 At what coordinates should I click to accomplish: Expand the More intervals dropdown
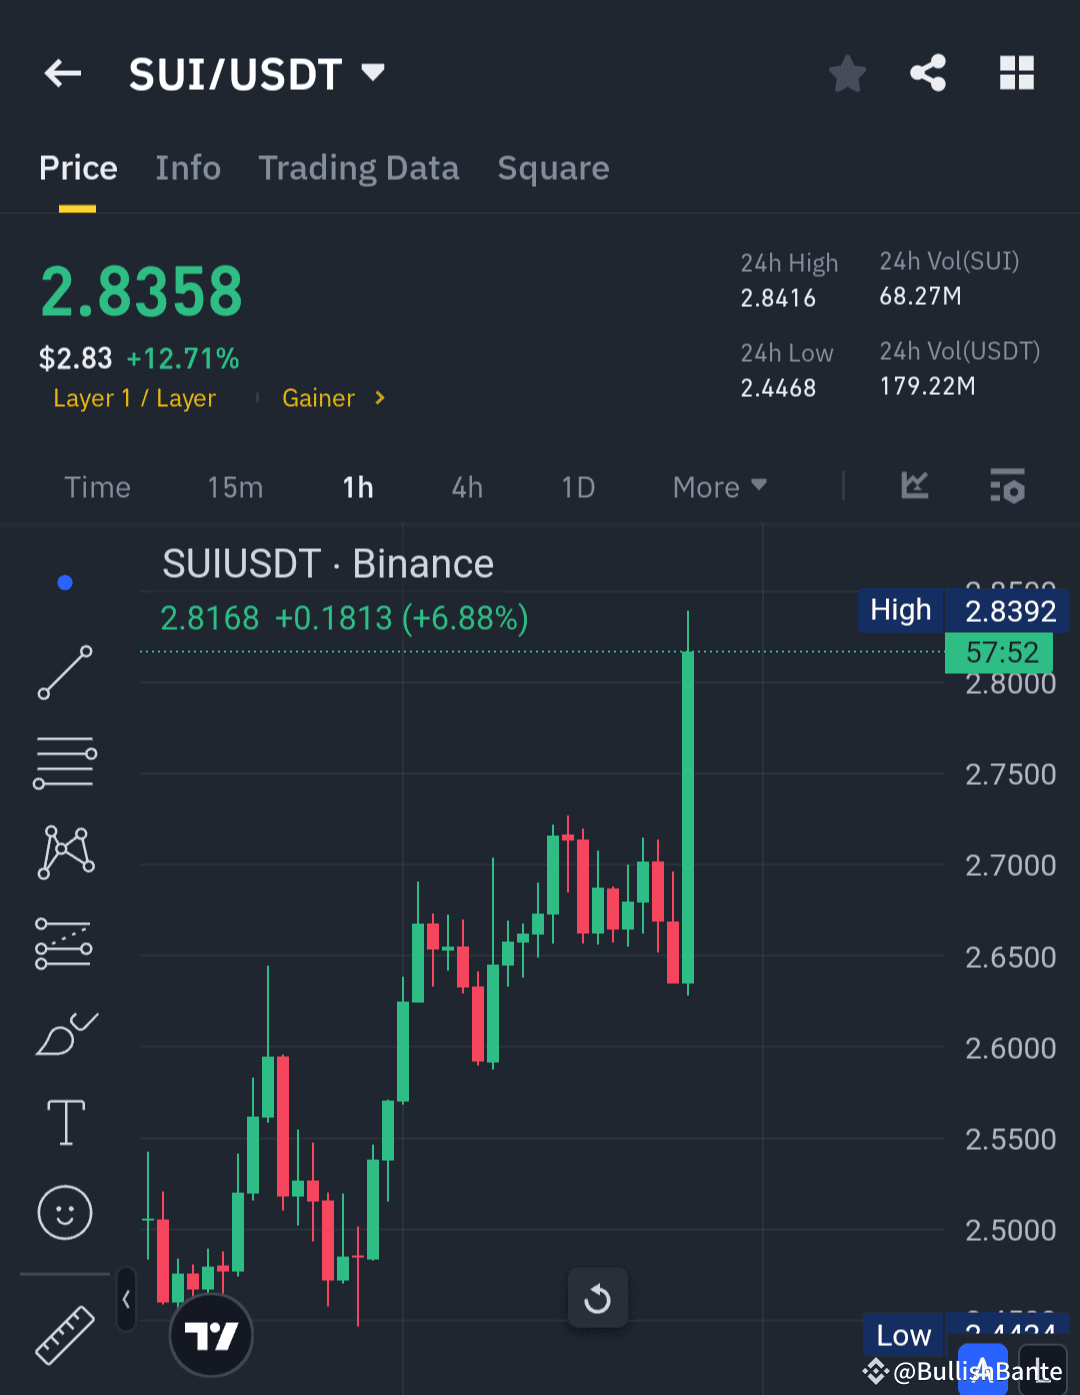pos(718,487)
